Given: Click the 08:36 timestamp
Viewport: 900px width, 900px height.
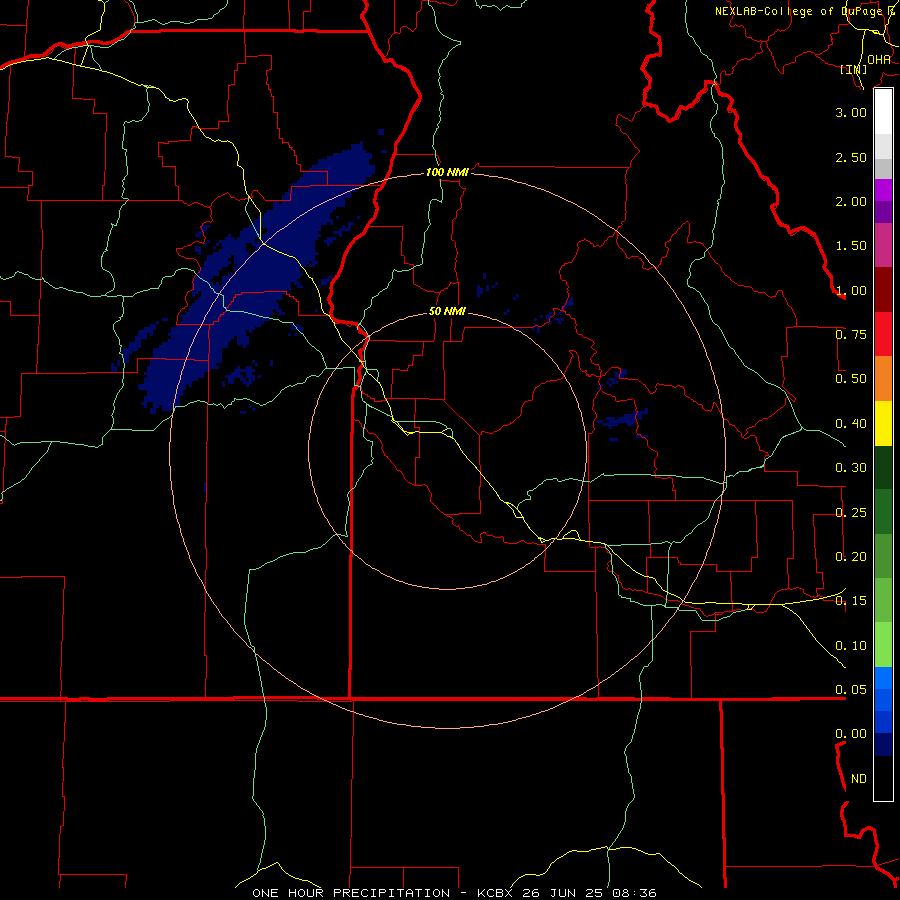Looking at the screenshot, I should click(x=634, y=893).
